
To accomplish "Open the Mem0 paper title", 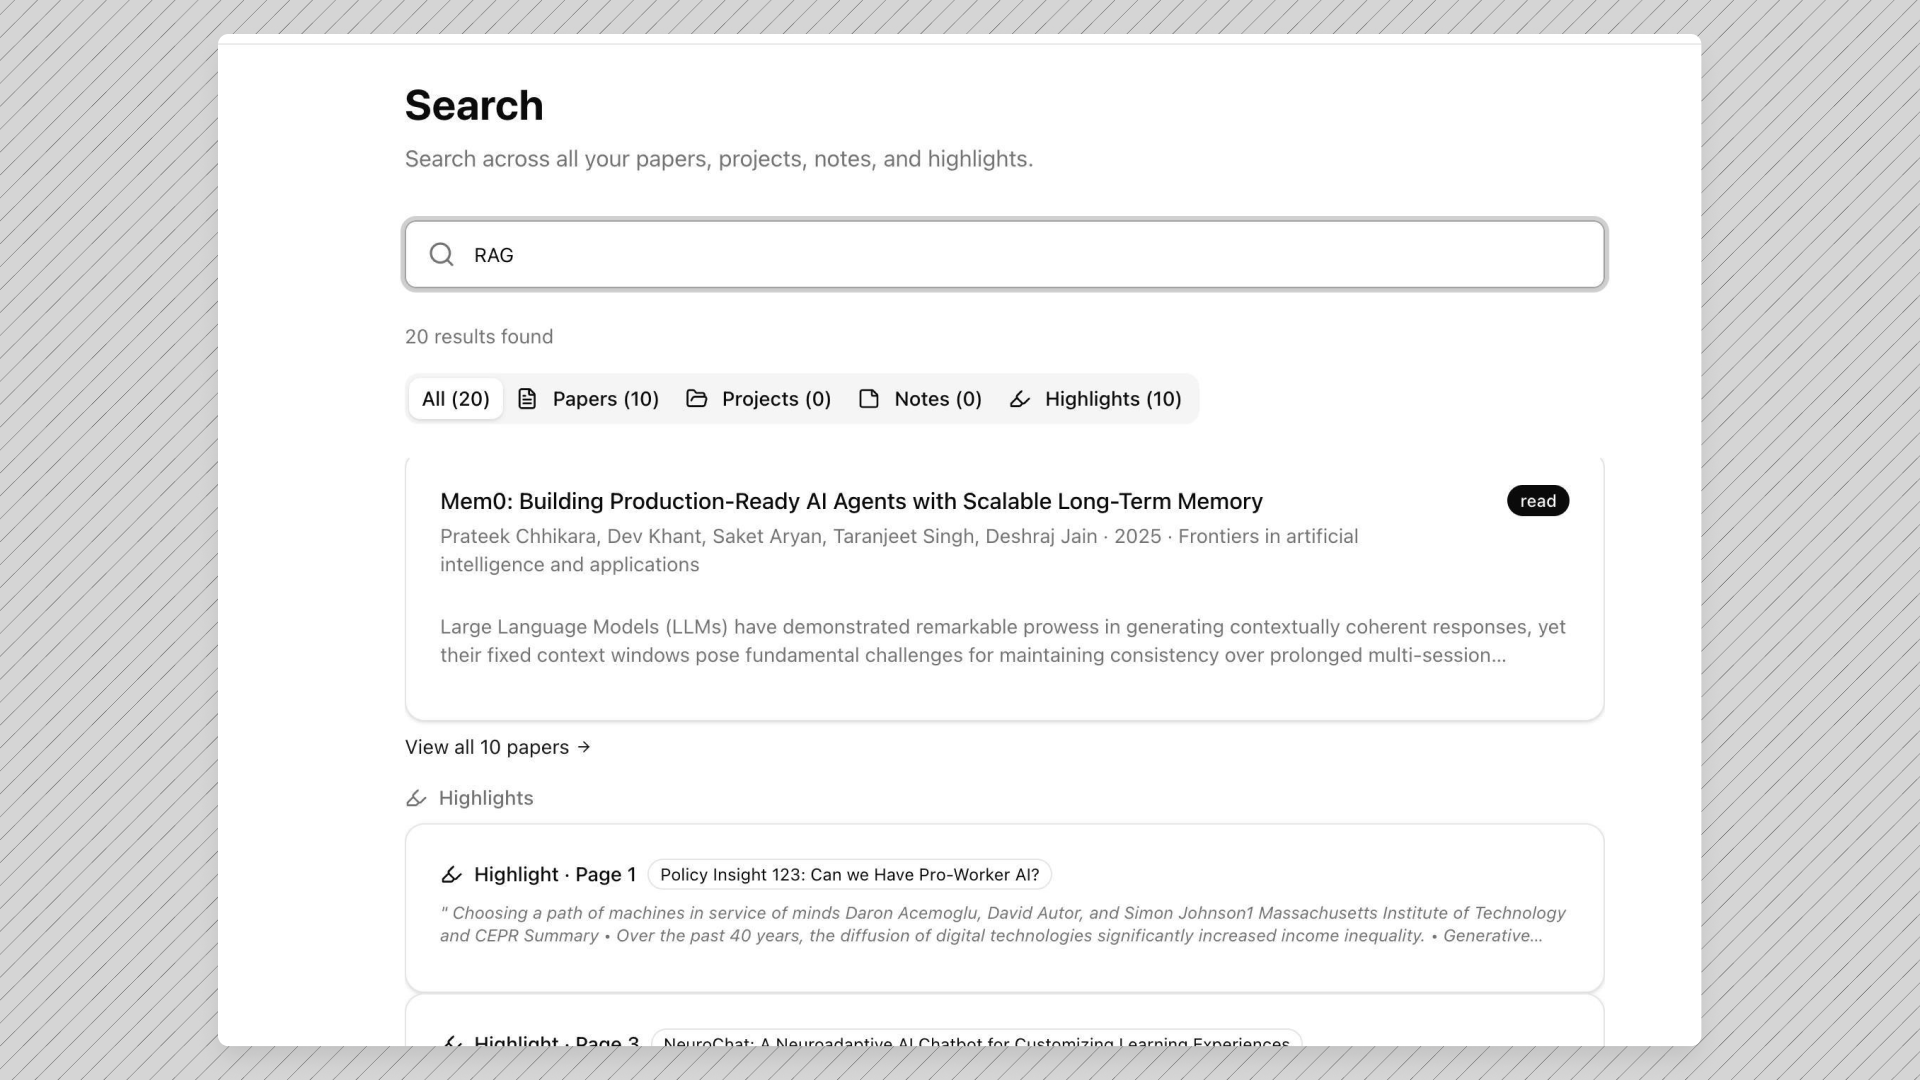I will (x=851, y=501).
